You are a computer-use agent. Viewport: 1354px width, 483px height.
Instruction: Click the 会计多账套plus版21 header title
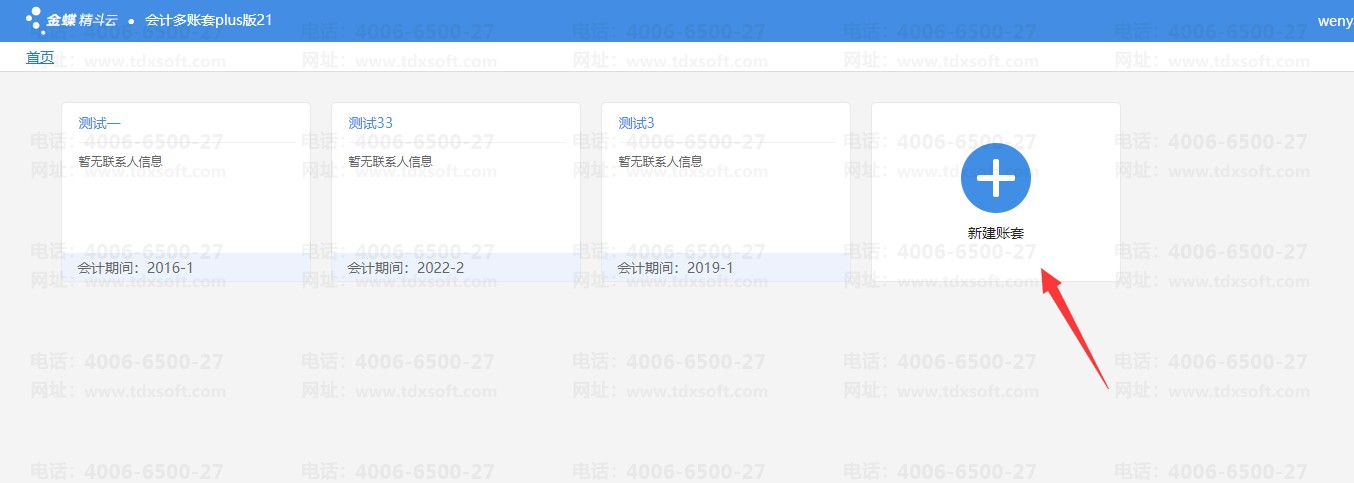pyautogui.click(x=208, y=20)
